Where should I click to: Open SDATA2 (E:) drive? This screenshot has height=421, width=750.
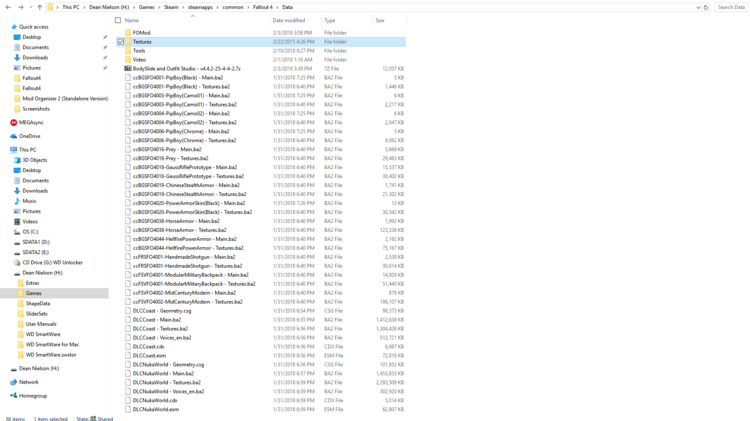pyautogui.click(x=35, y=252)
